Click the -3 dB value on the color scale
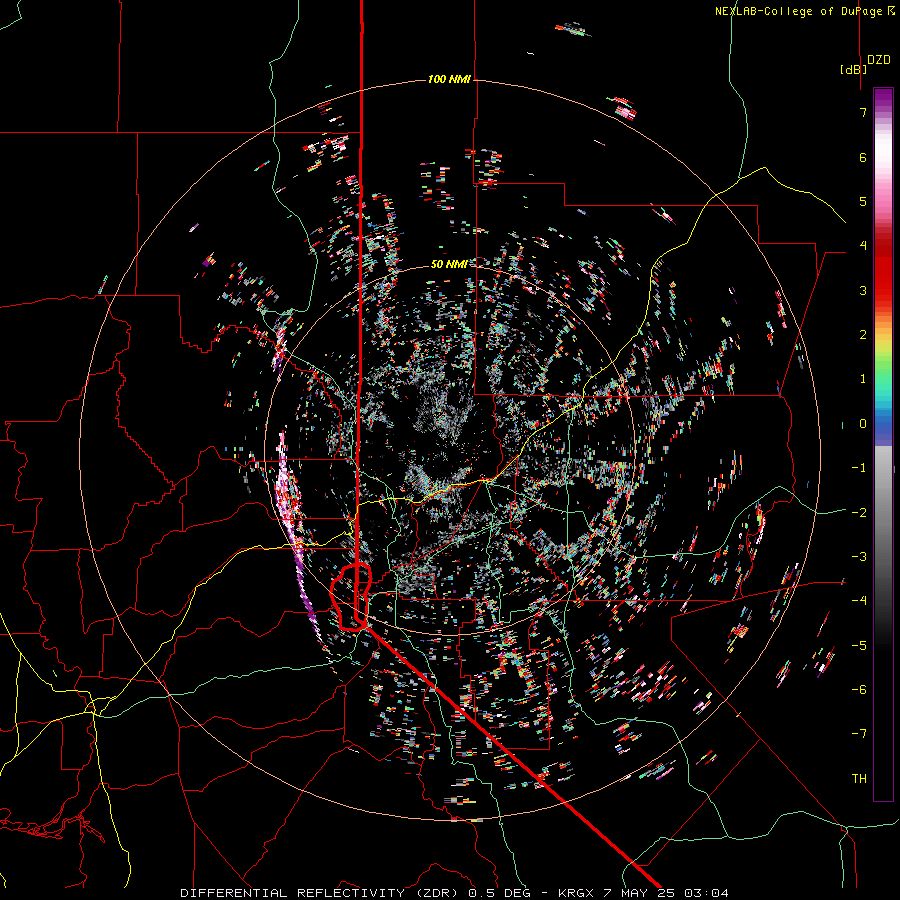 tap(859, 557)
